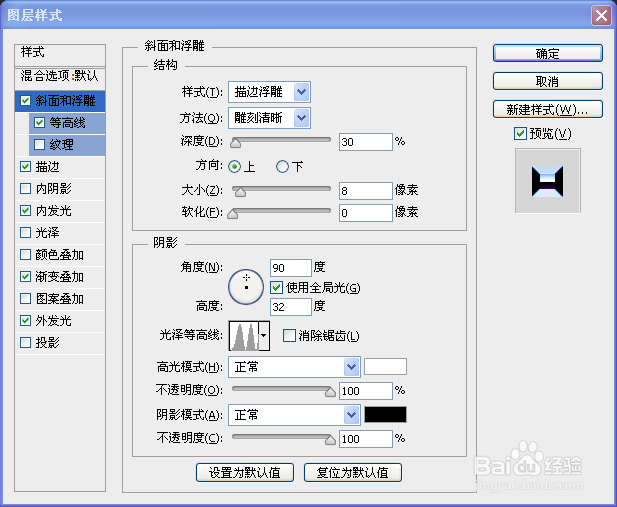Click the 复位为默认值 button
This screenshot has height=507, width=617.
(x=353, y=472)
